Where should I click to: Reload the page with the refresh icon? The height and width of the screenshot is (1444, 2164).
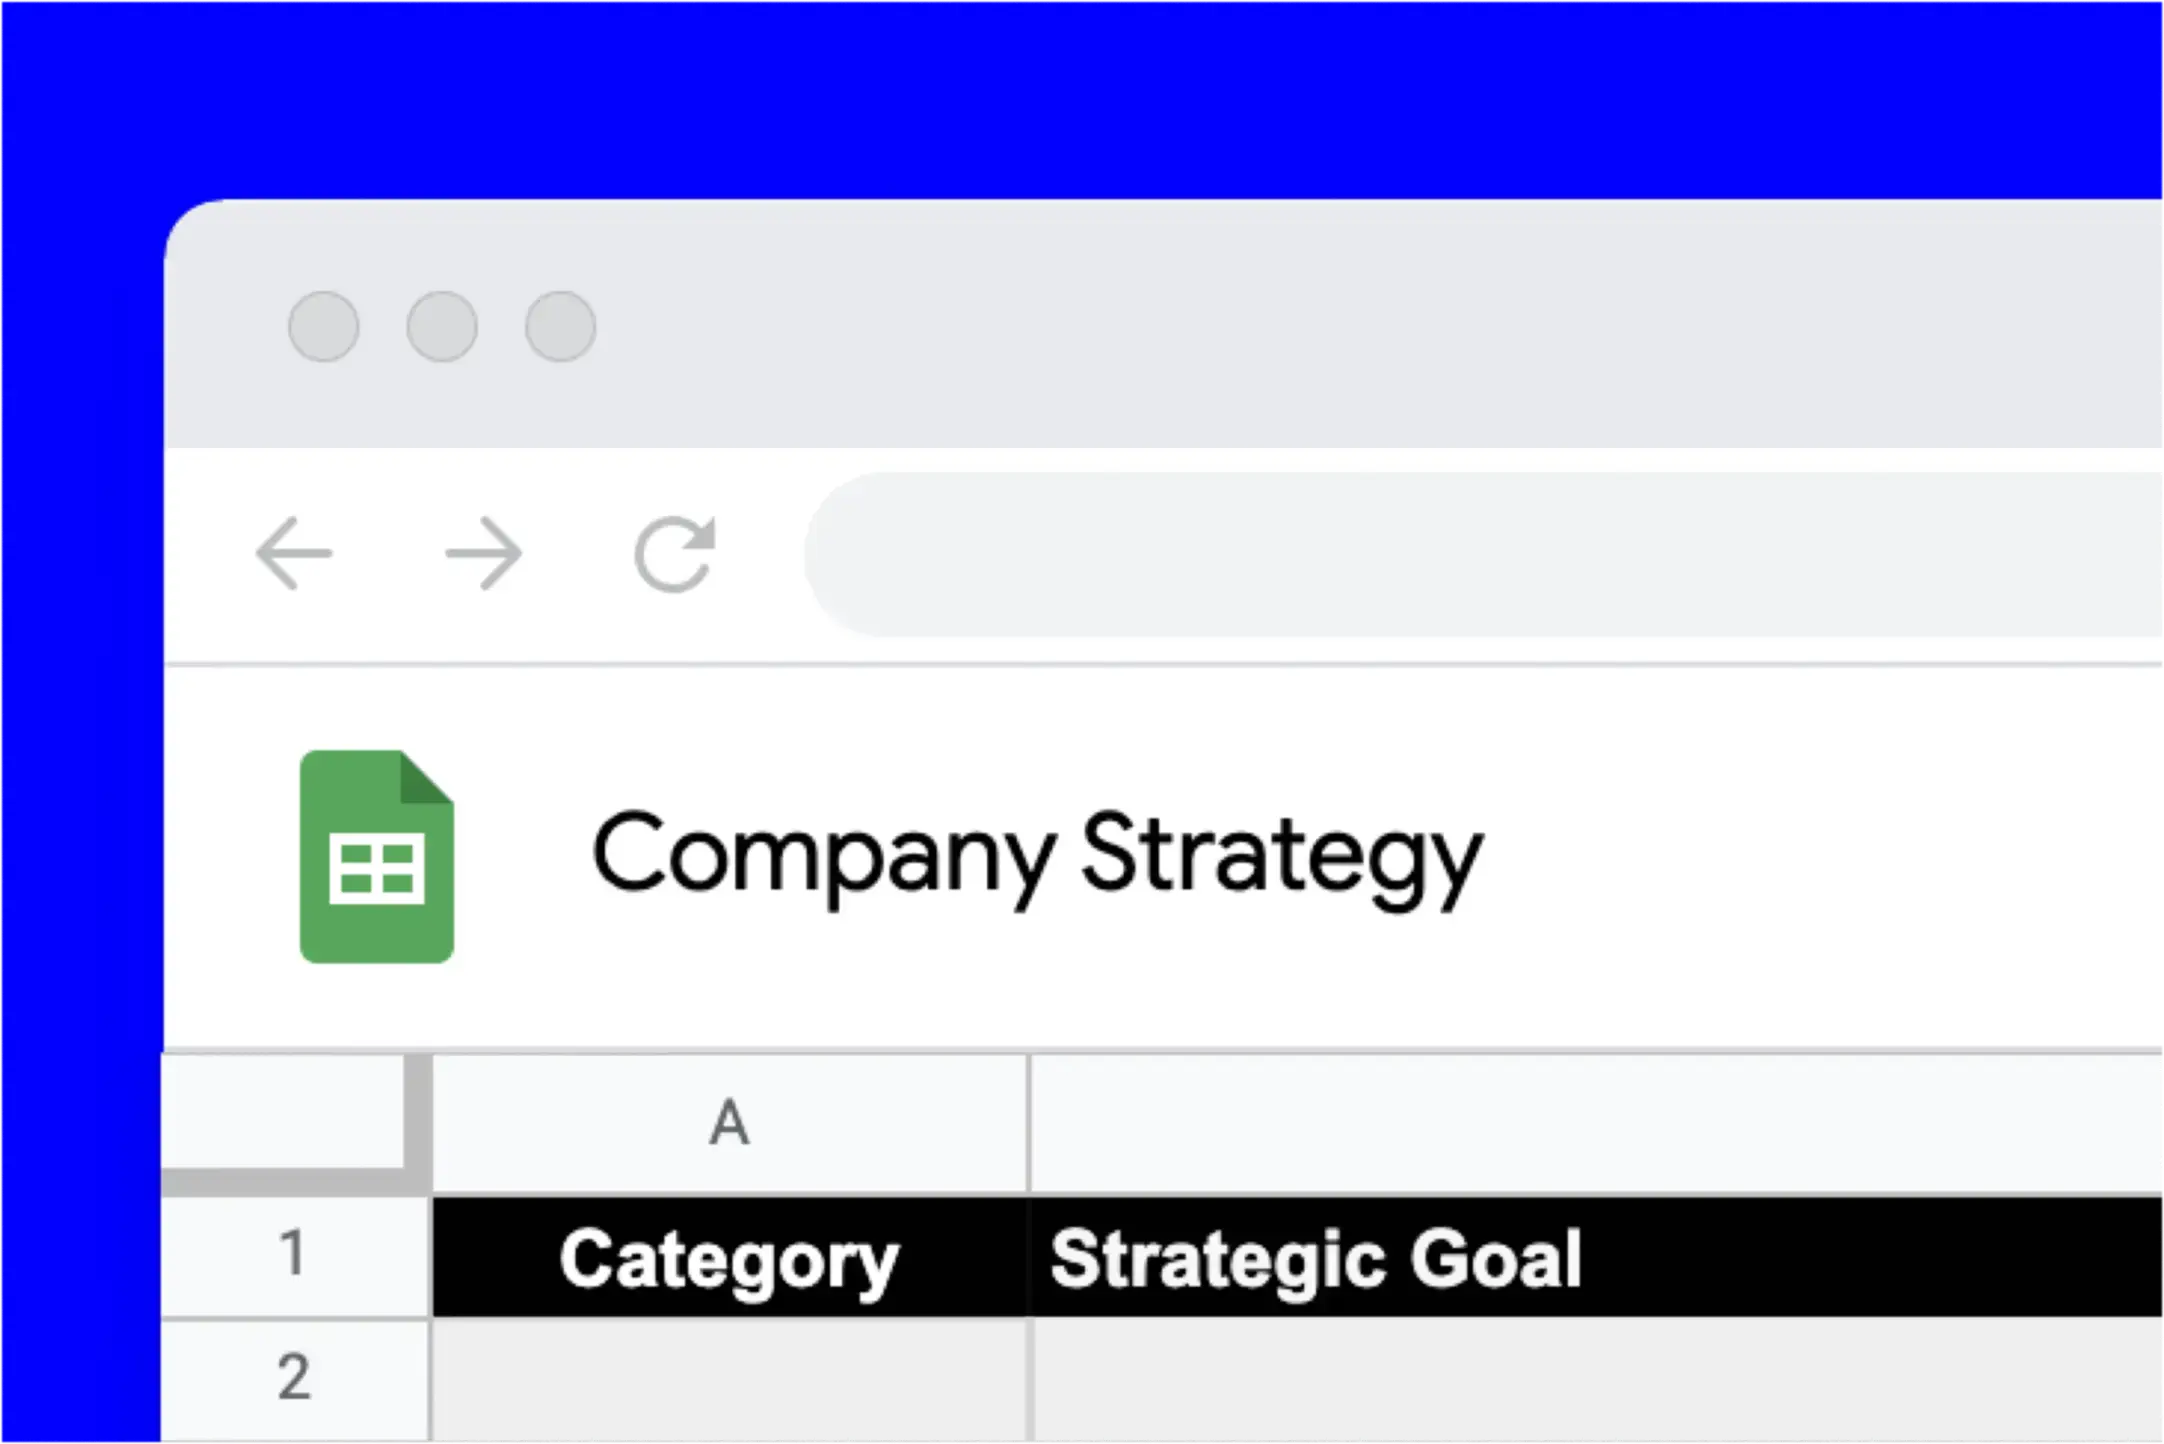[x=675, y=553]
